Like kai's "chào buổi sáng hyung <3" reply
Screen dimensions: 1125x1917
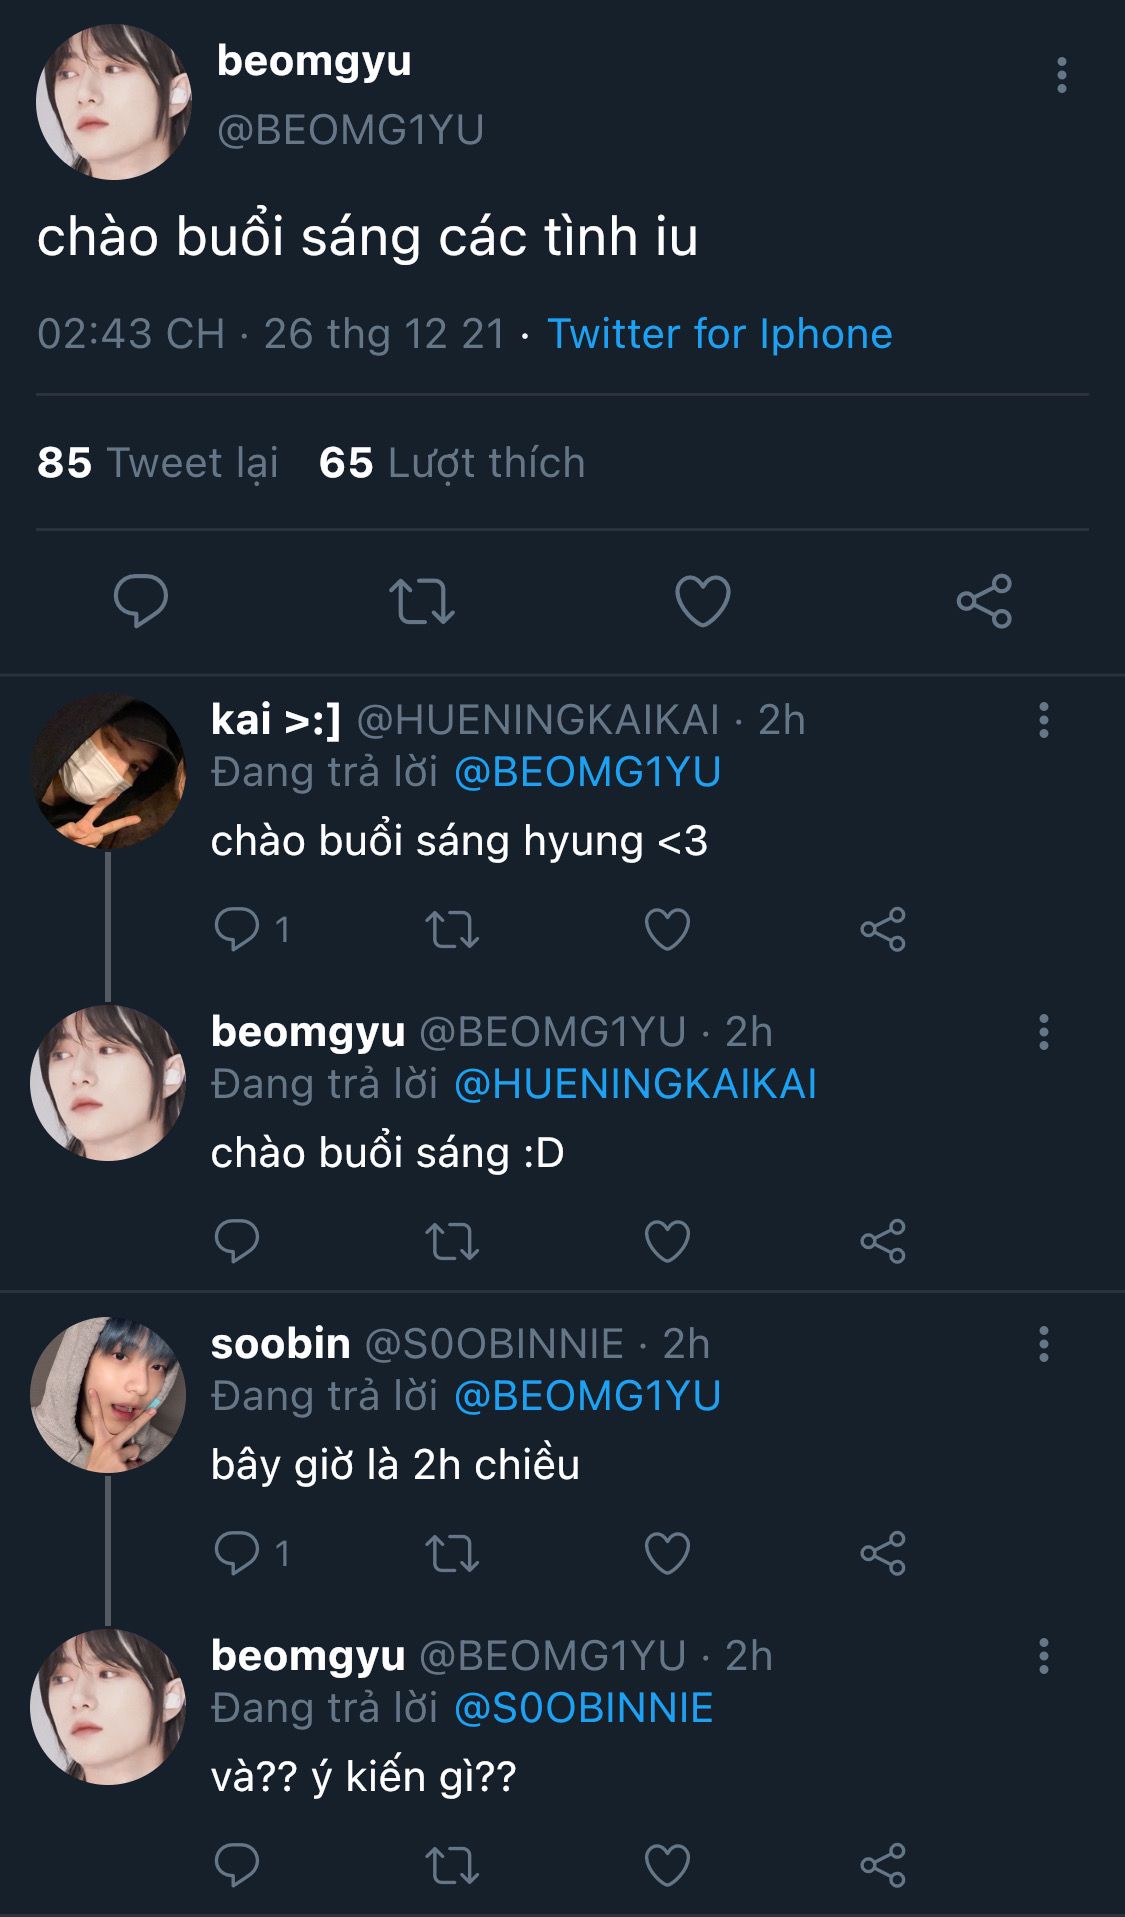point(667,929)
